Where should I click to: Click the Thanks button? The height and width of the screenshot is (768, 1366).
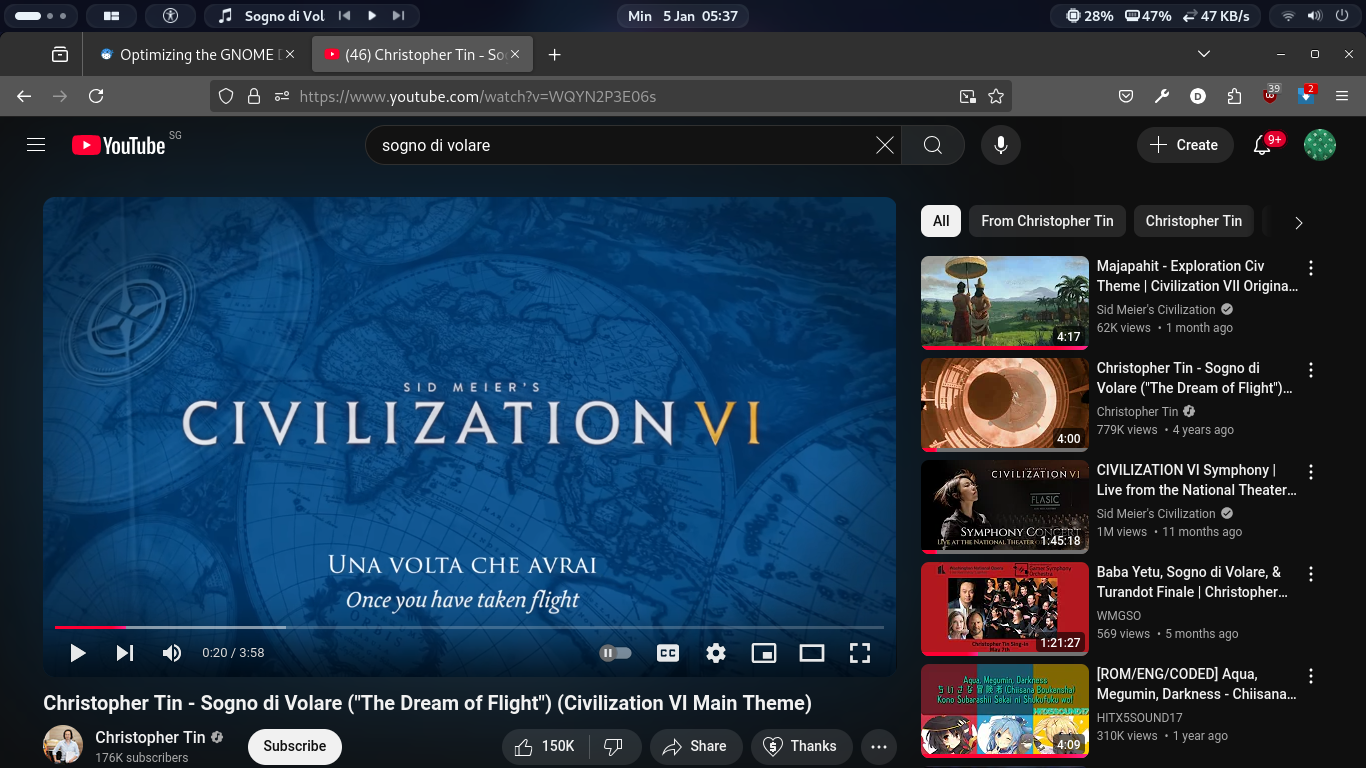[x=801, y=746]
